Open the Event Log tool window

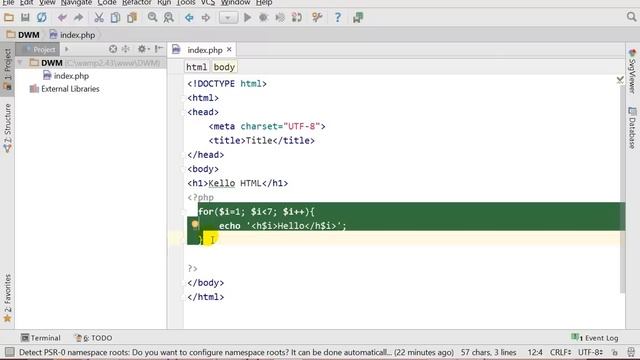coord(595,338)
